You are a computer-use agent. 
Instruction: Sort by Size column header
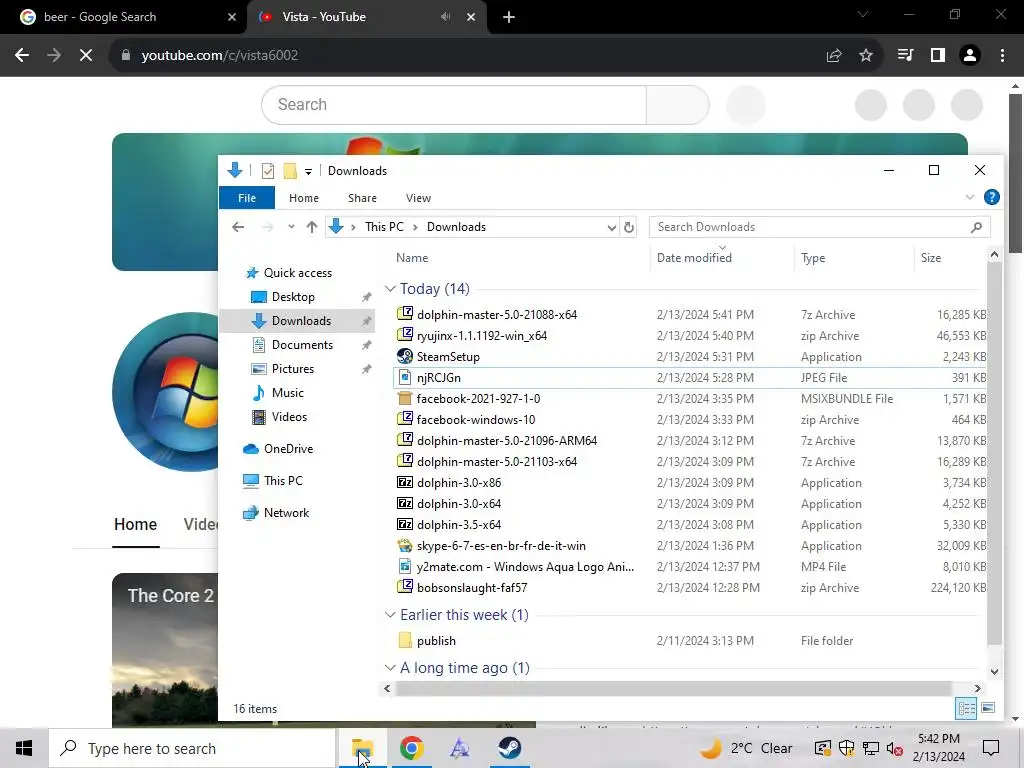pyautogui.click(x=931, y=258)
